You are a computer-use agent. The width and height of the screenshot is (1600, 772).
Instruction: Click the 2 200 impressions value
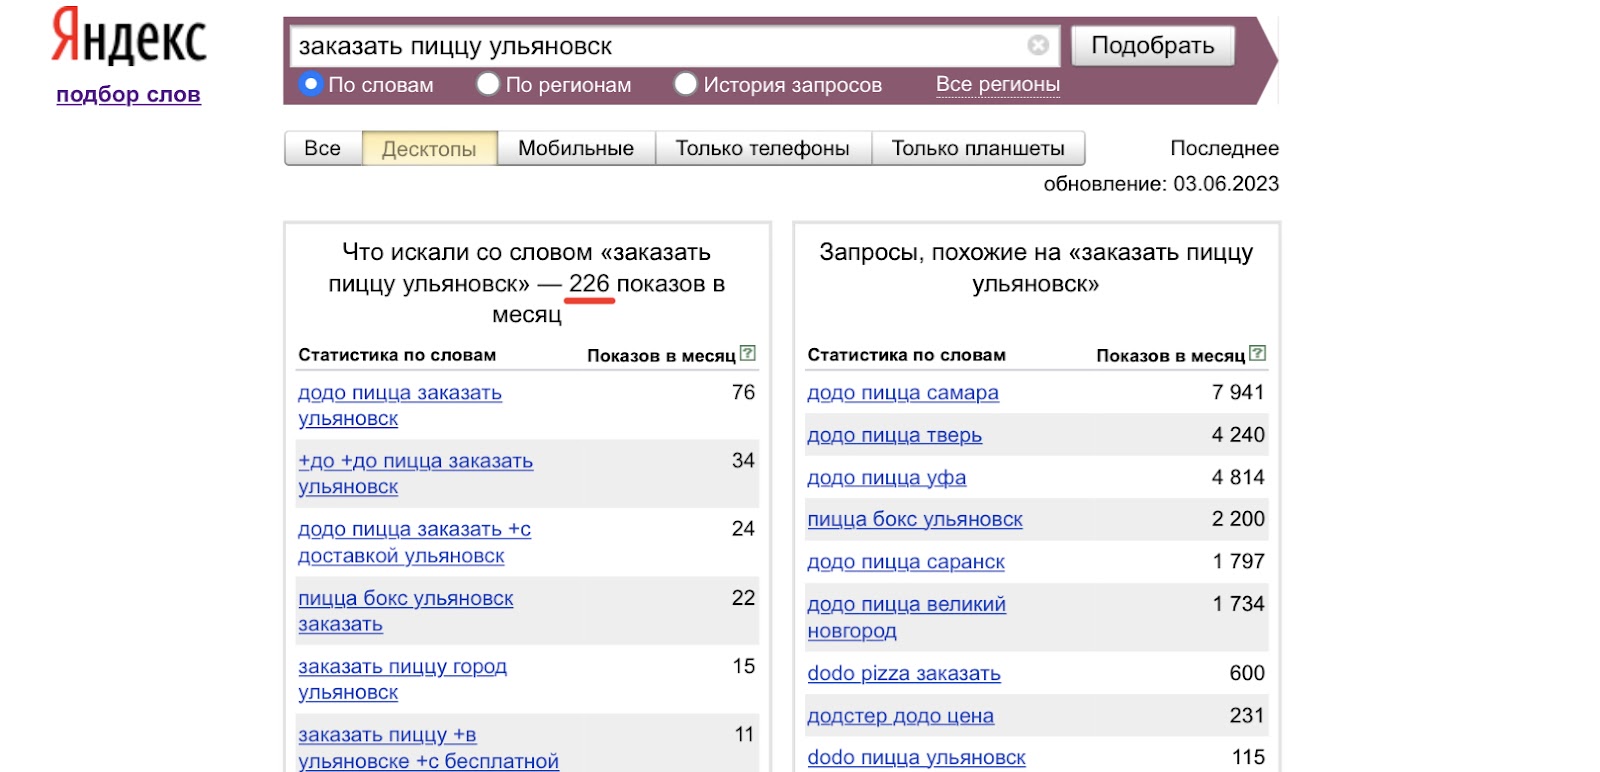pyautogui.click(x=1238, y=518)
